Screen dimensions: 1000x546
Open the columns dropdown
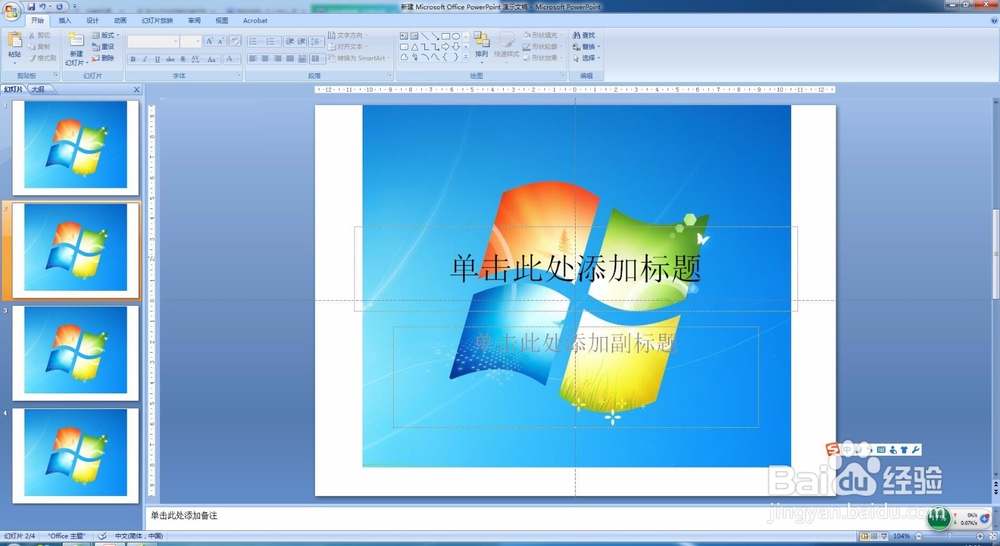click(x=317, y=59)
